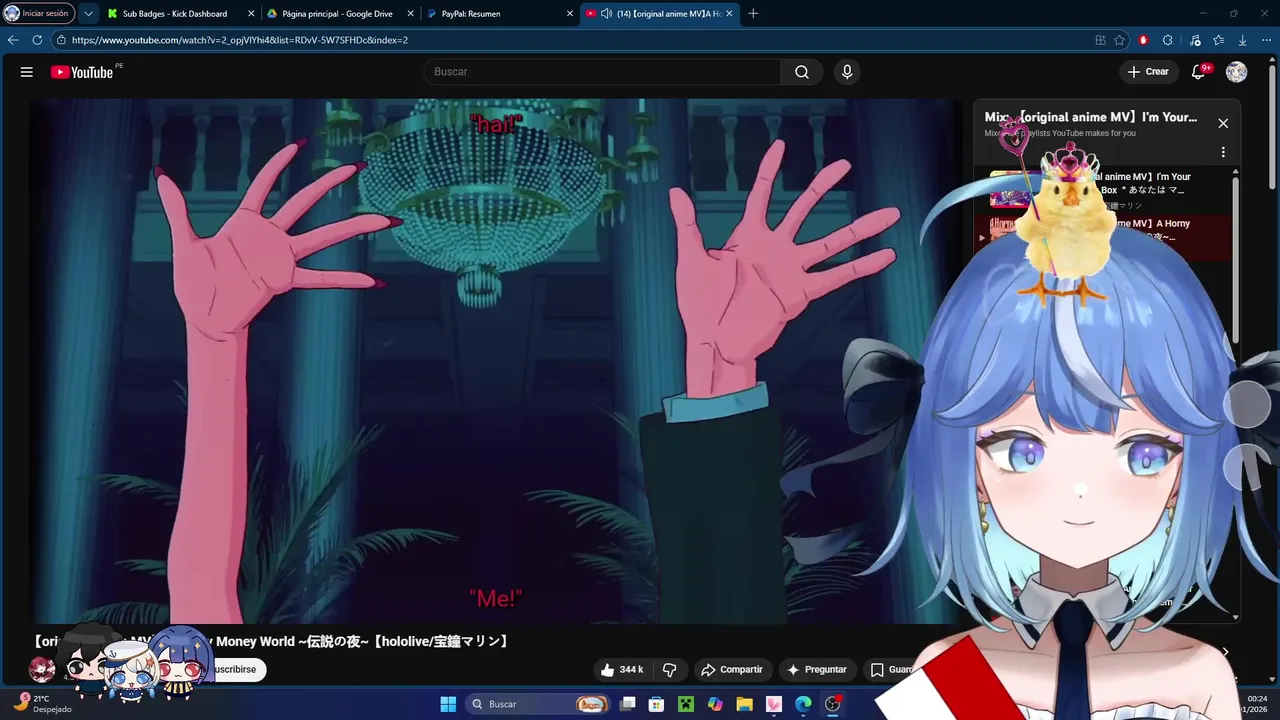Screen dimensions: 1280x720
Task: Open browser downloads
Action: [1242, 40]
